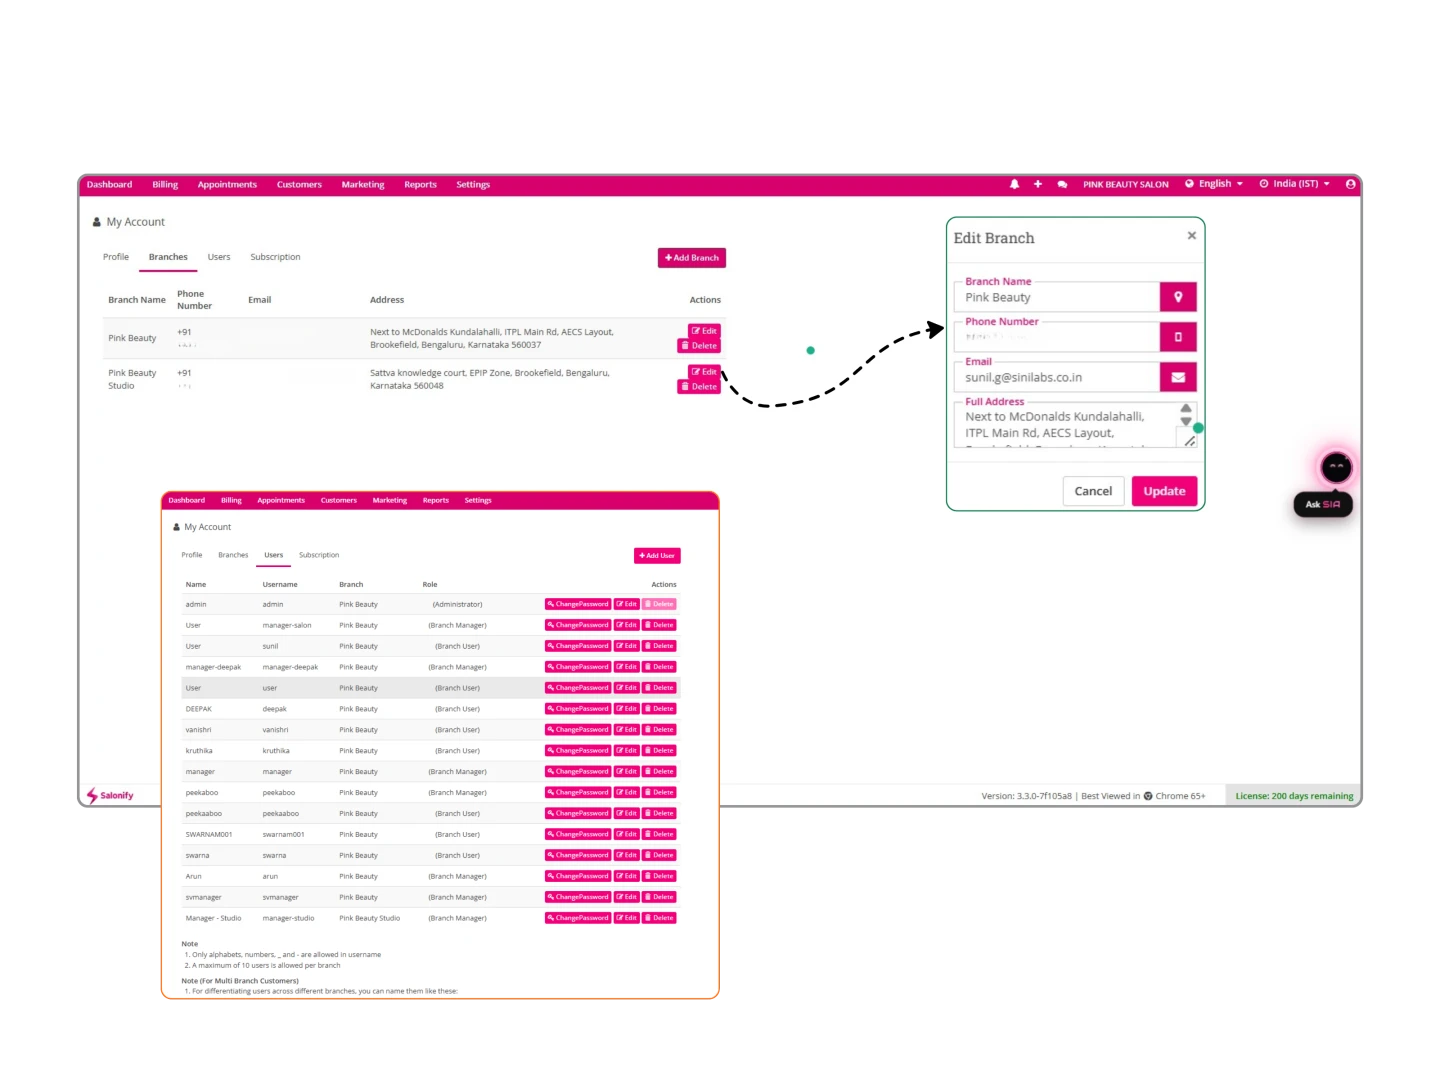Click the Ask SIA button
The width and height of the screenshot is (1440, 1080).
(x=1323, y=504)
